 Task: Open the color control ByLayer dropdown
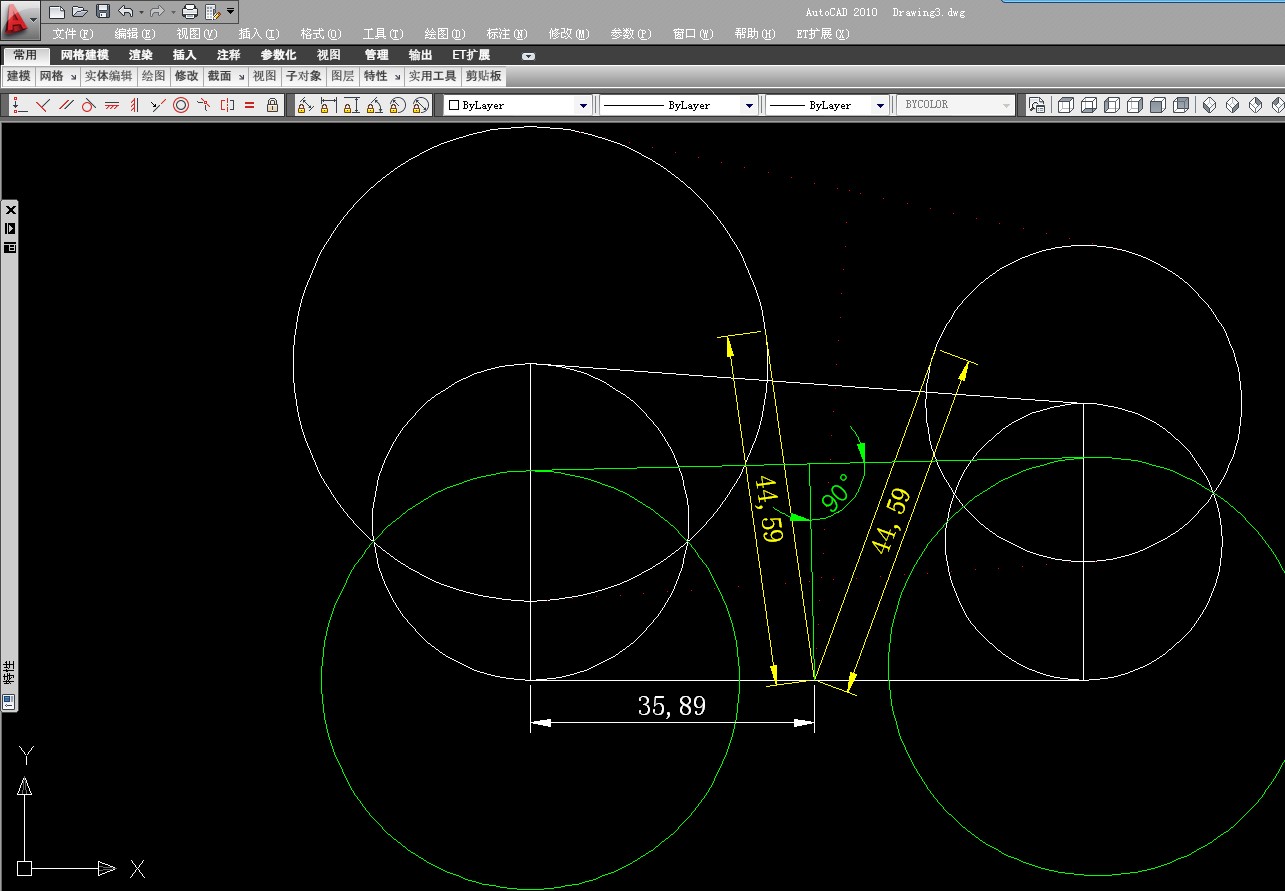(x=518, y=105)
